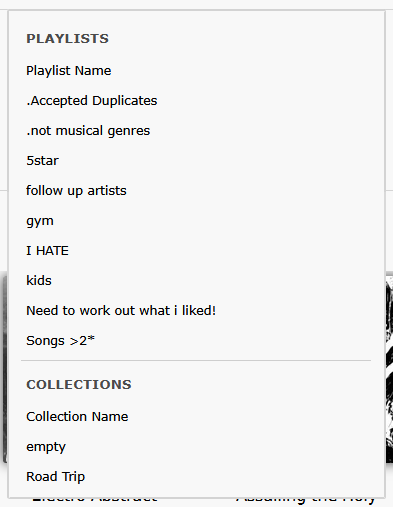Open the 'kids' playlist
This screenshot has height=507, width=393.
coord(39,281)
